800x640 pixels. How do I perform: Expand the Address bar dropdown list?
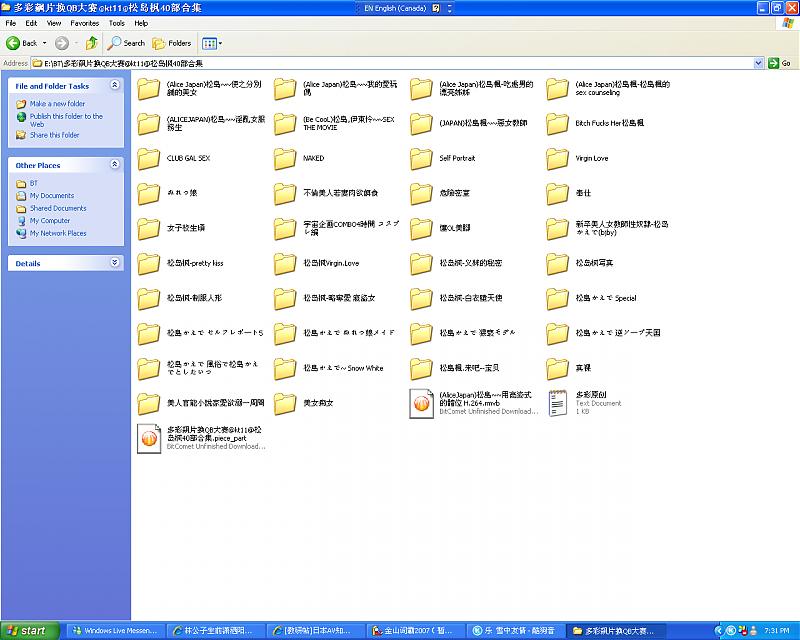click(x=759, y=63)
